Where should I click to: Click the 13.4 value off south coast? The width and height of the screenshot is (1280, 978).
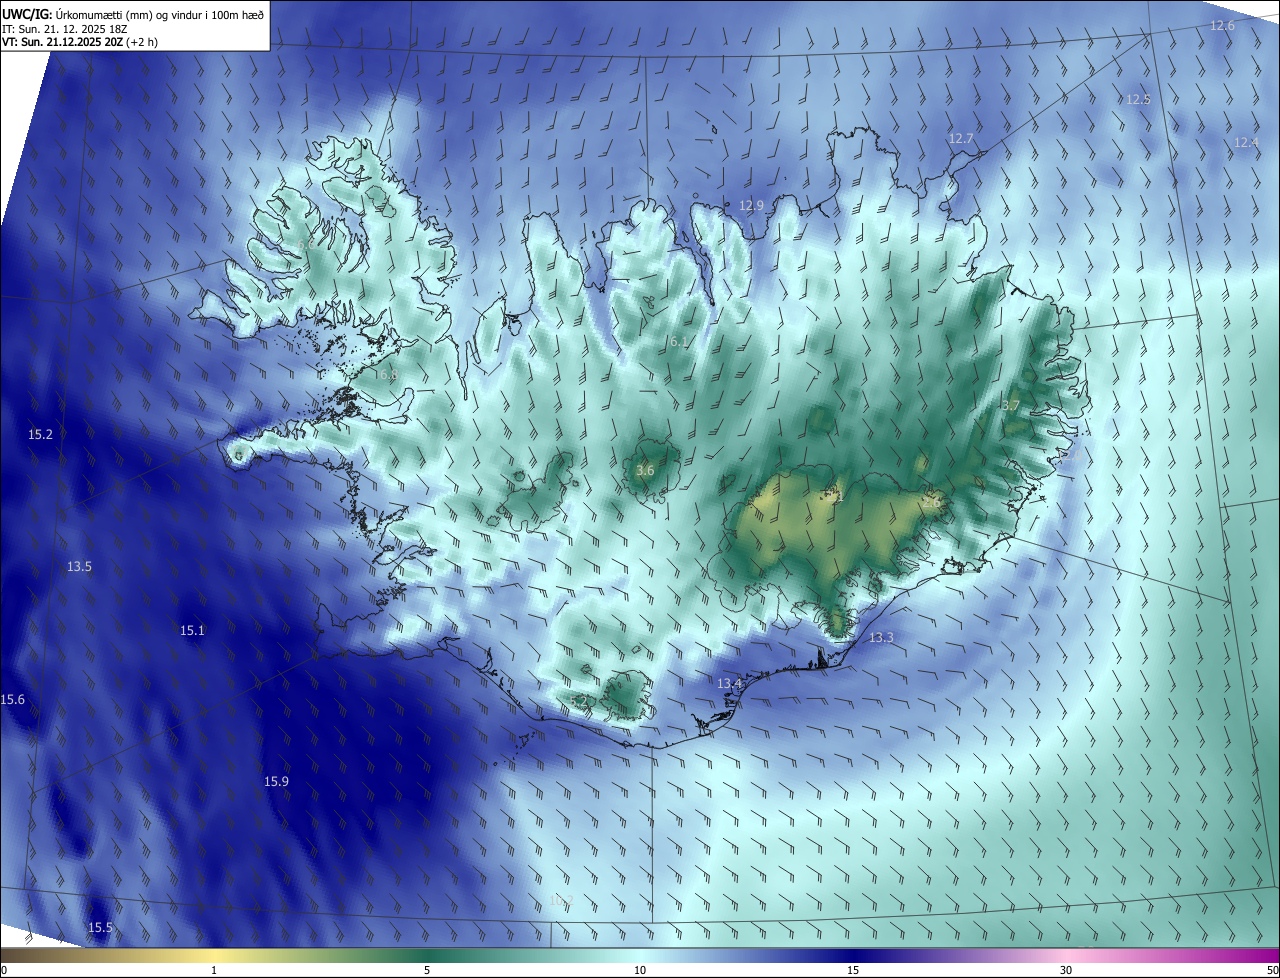point(729,683)
